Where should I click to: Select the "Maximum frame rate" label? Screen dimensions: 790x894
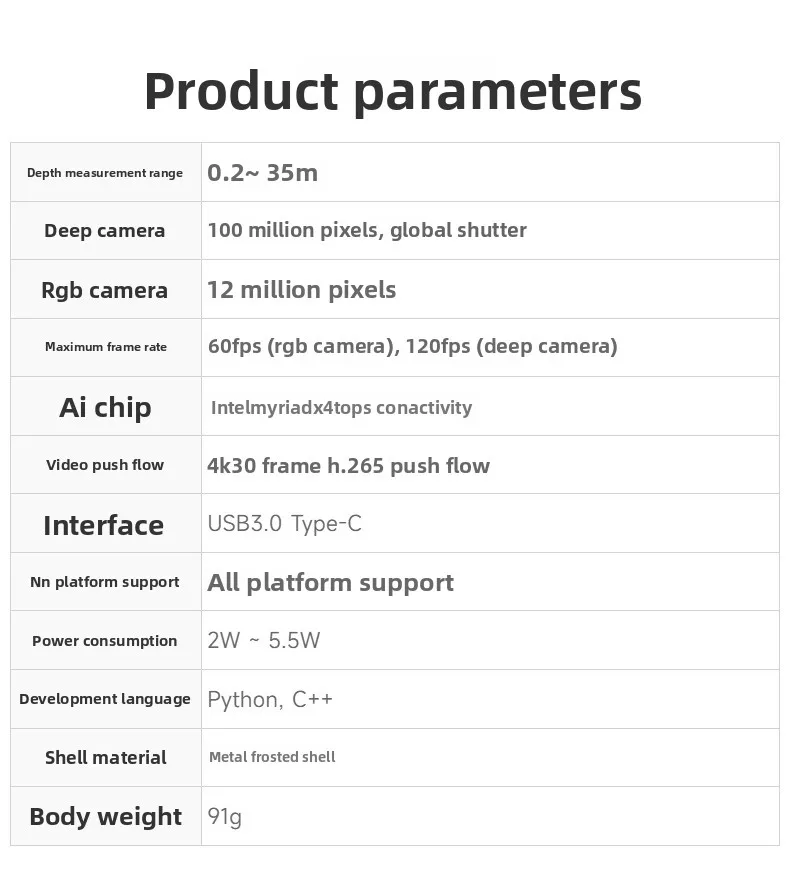(x=105, y=347)
